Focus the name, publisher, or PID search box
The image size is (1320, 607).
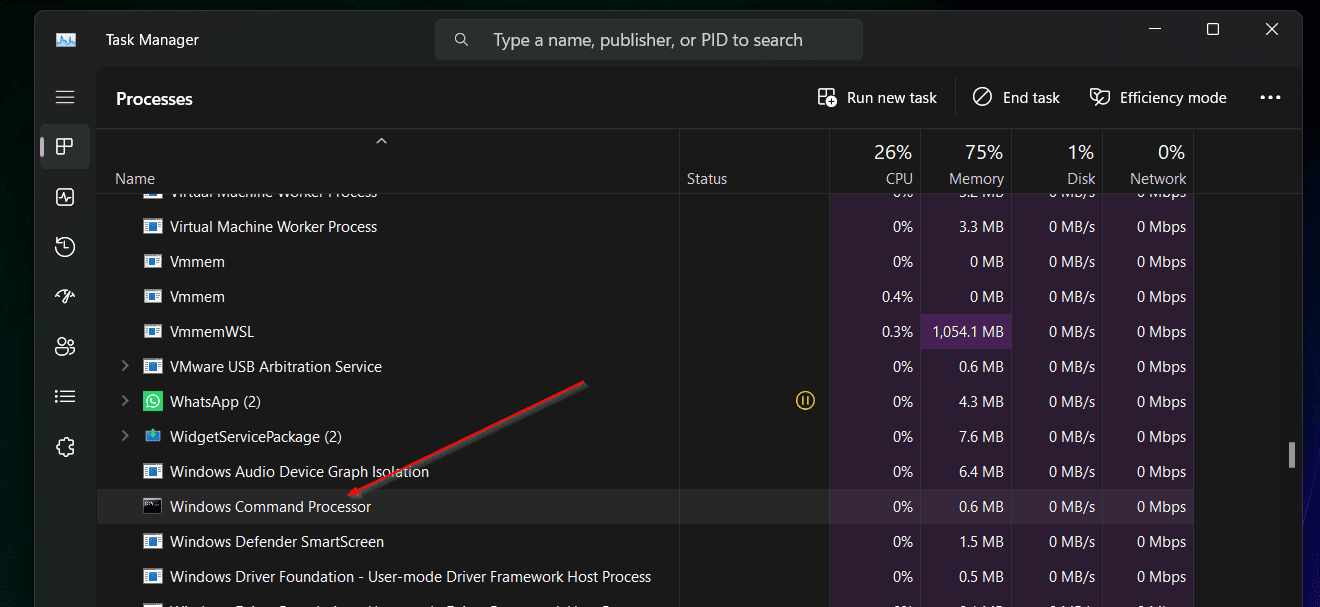649,40
